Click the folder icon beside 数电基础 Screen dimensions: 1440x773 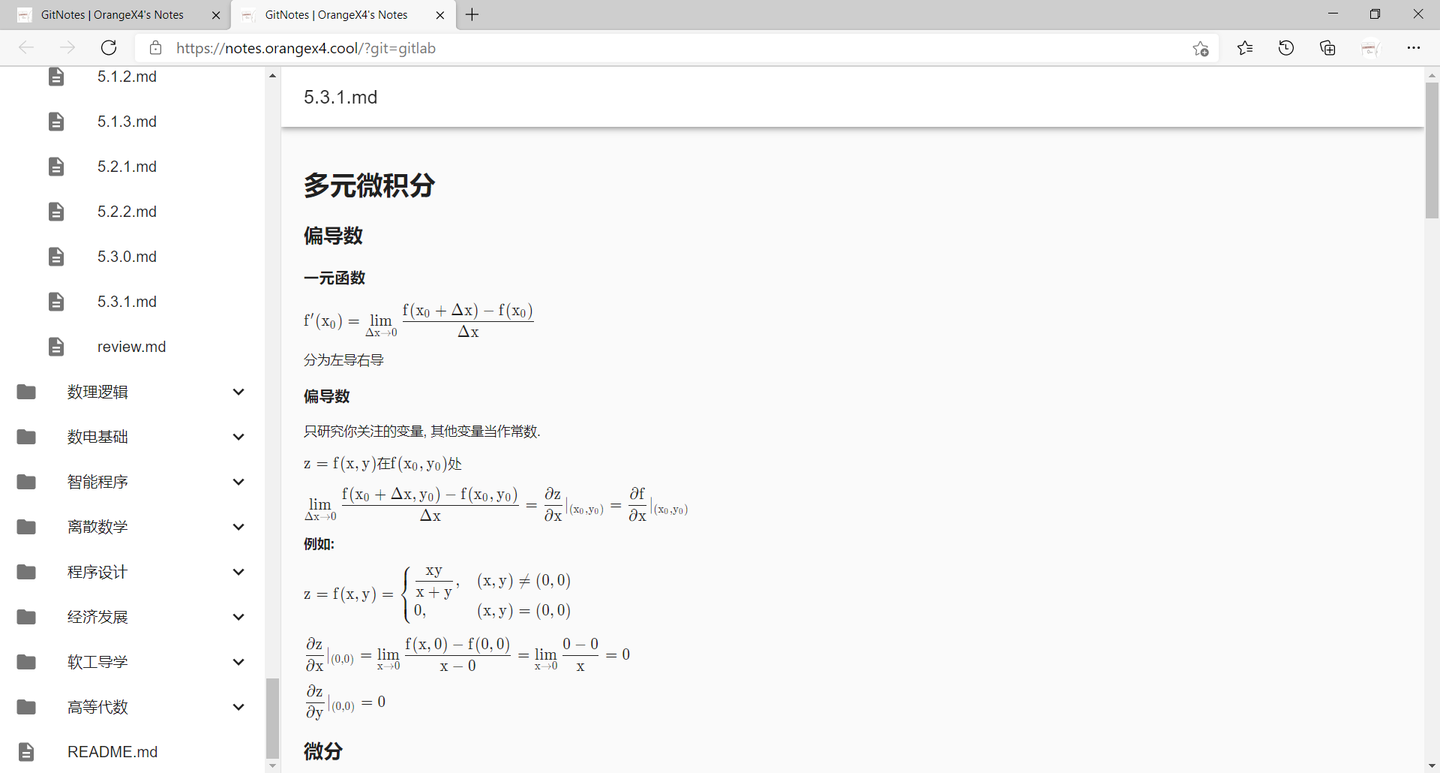25,436
